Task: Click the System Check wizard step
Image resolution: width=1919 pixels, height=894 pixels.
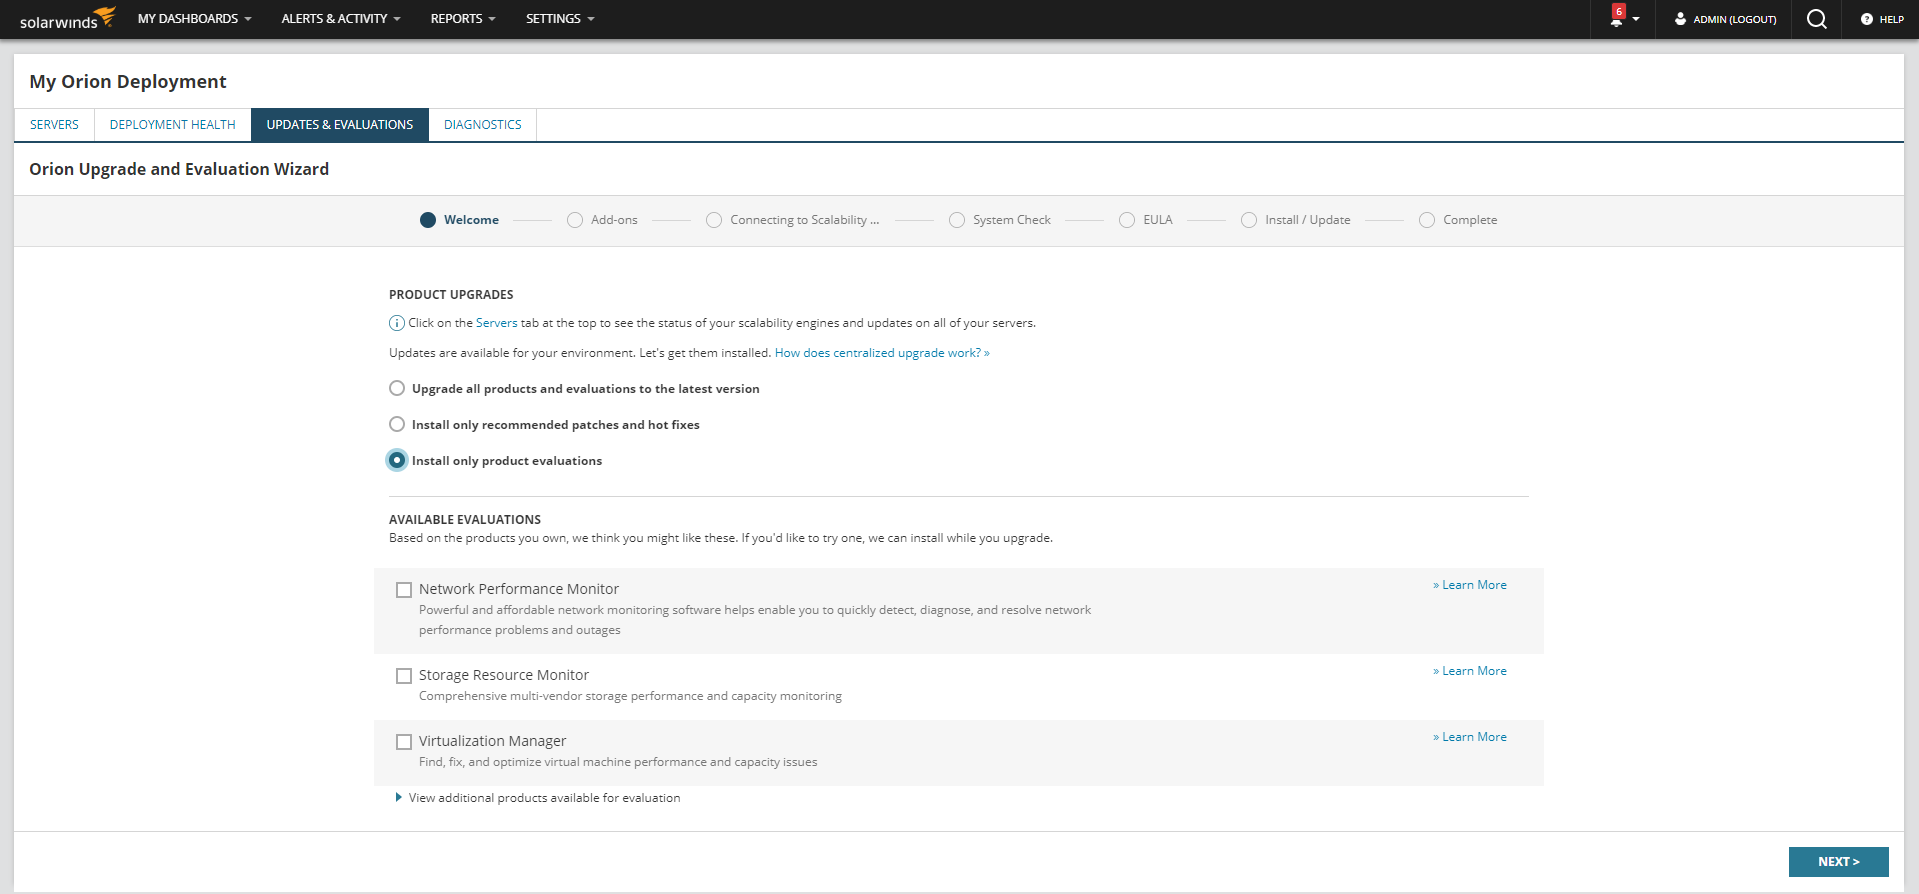Action: (1000, 220)
